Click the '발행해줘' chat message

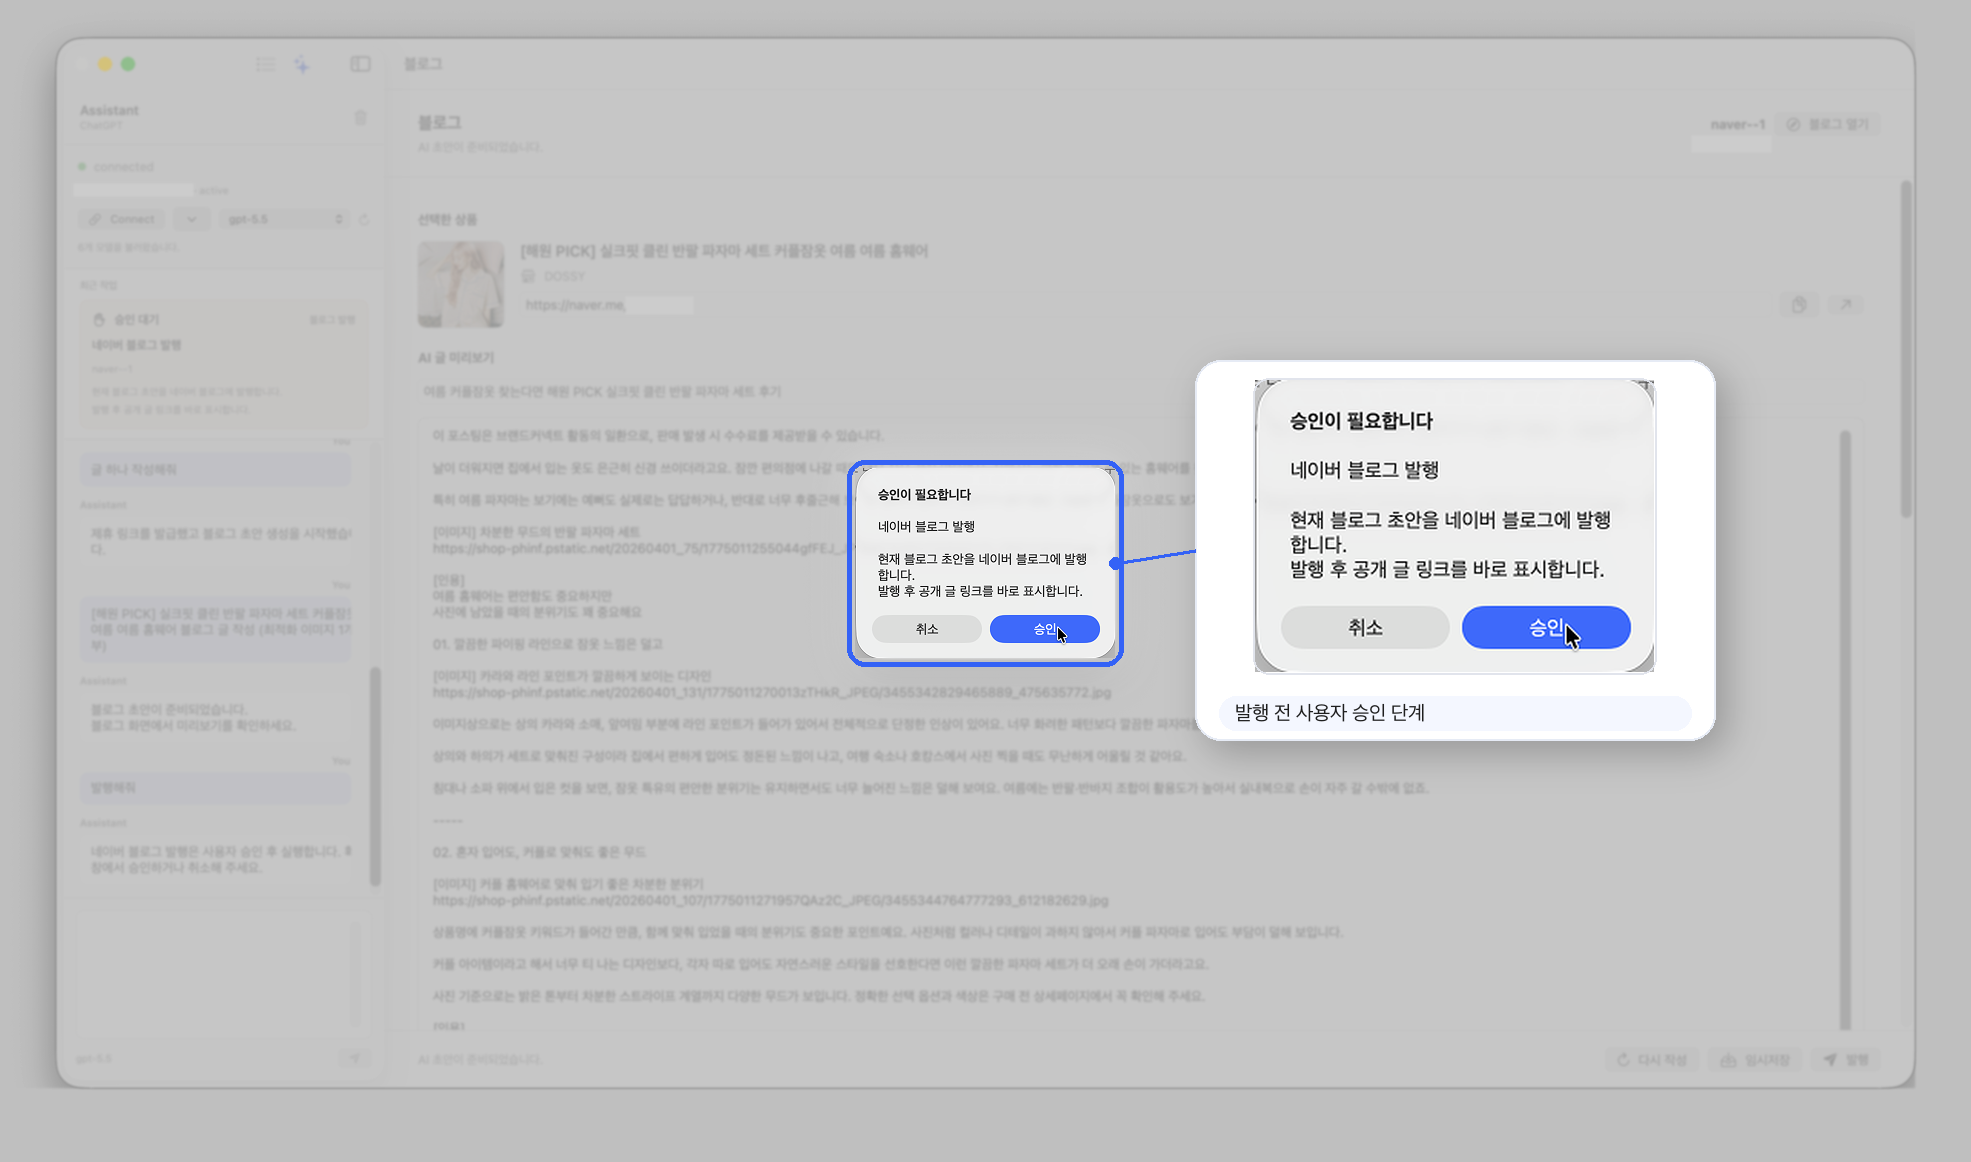[x=215, y=788]
